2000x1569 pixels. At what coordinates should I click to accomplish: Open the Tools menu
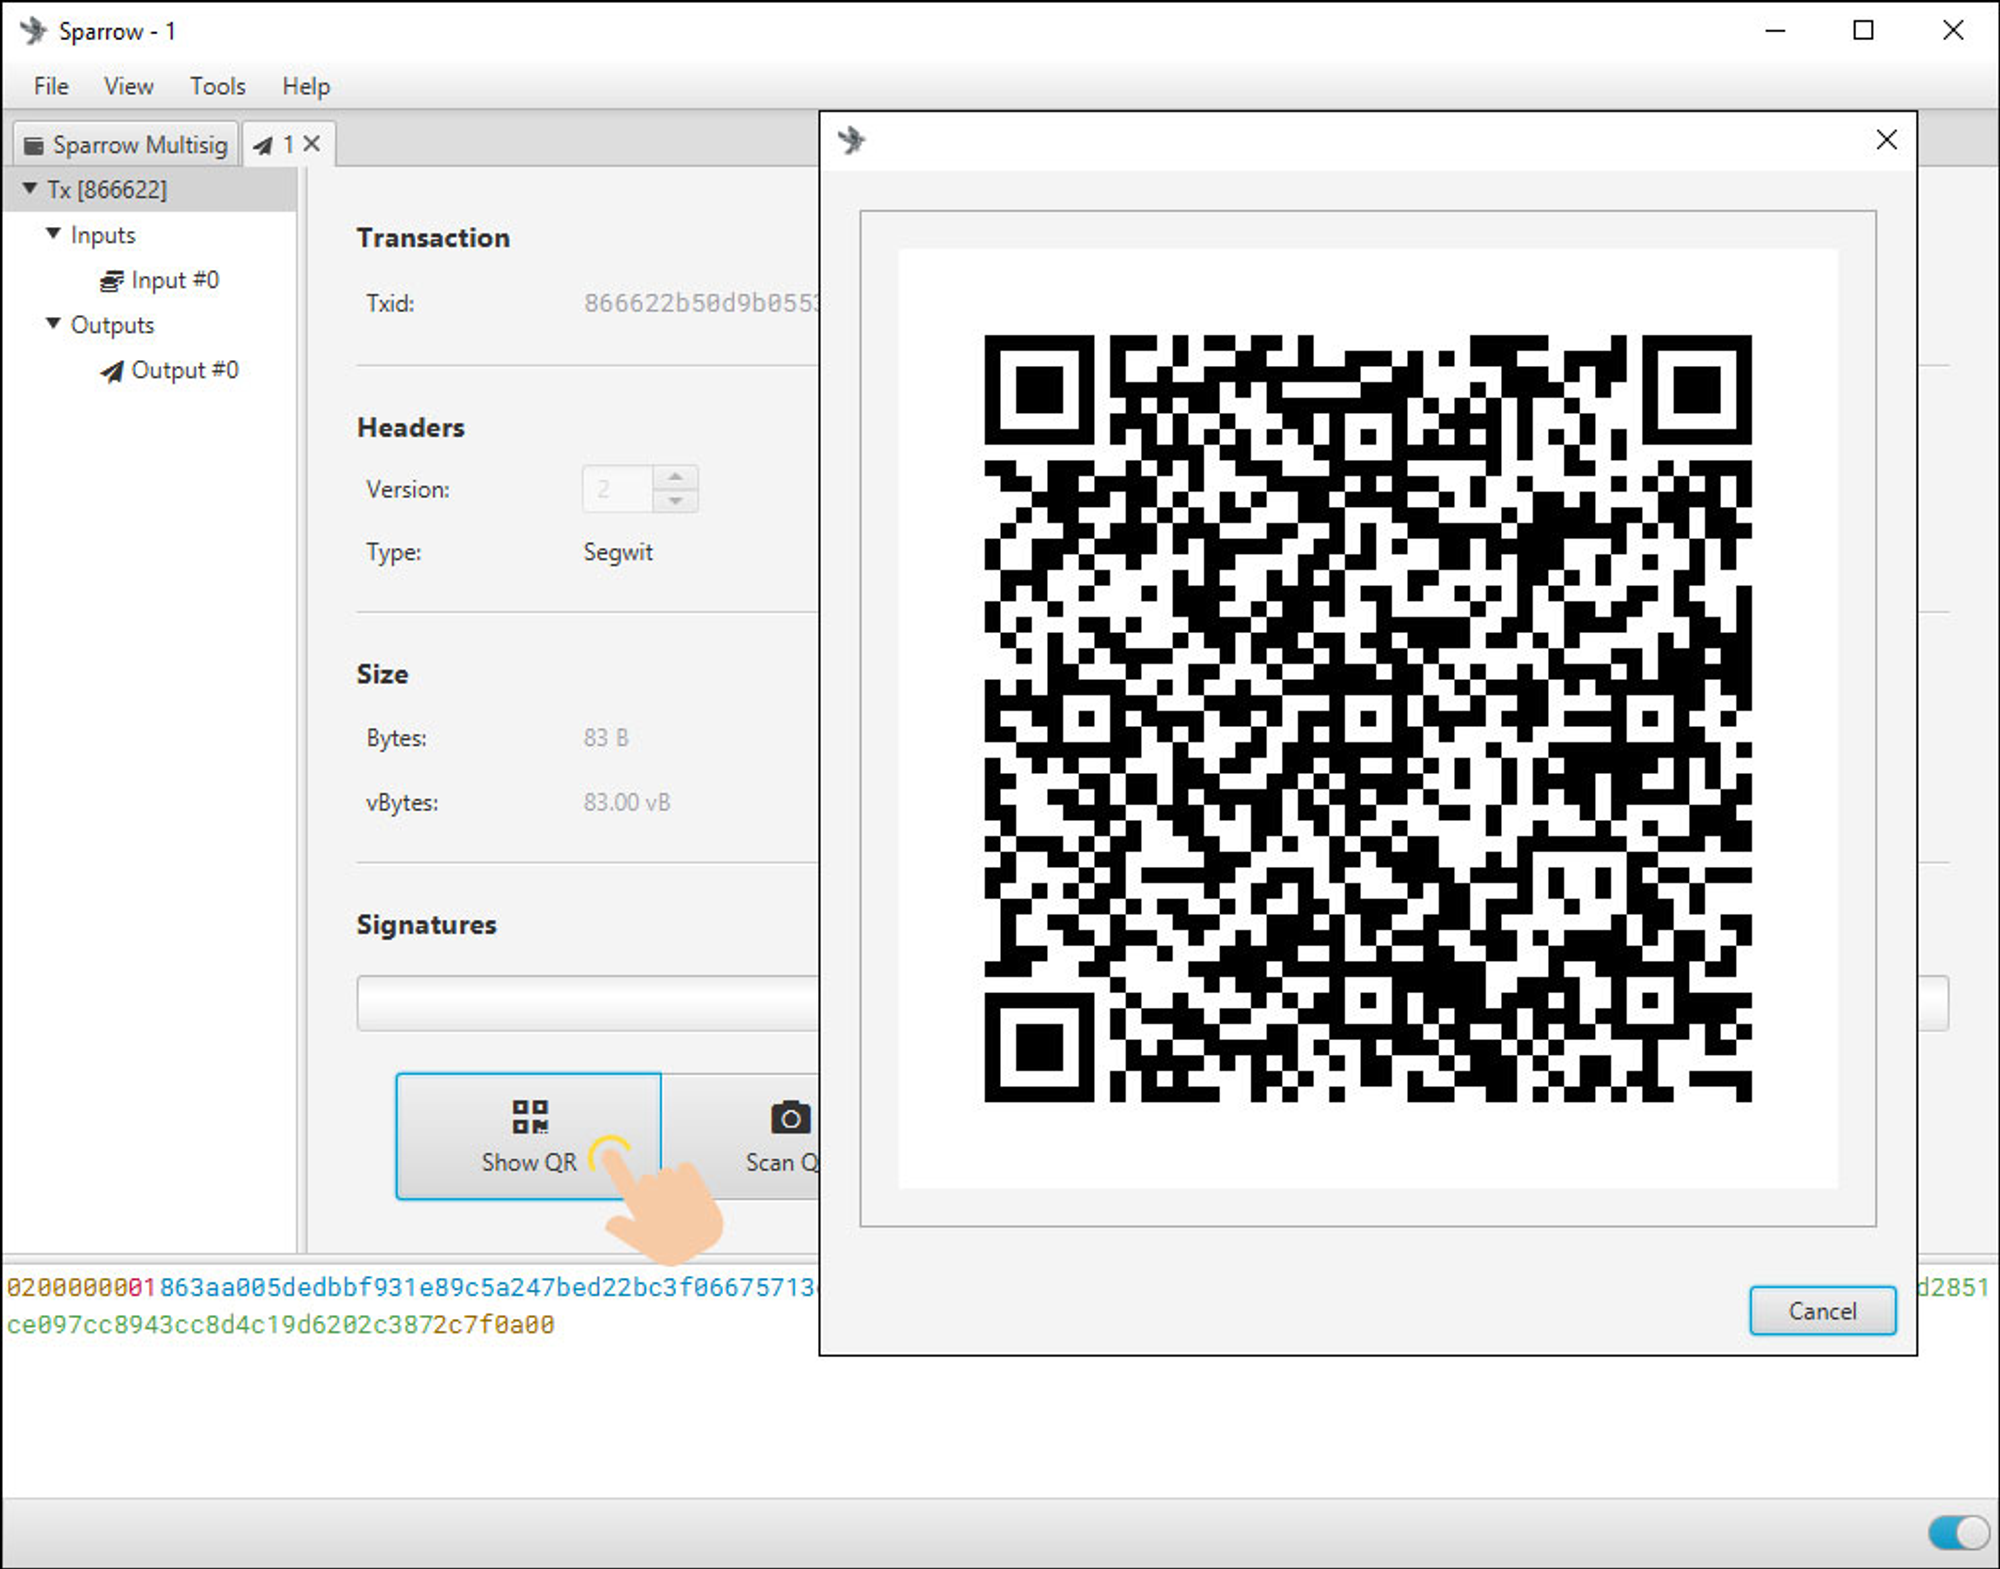point(217,87)
